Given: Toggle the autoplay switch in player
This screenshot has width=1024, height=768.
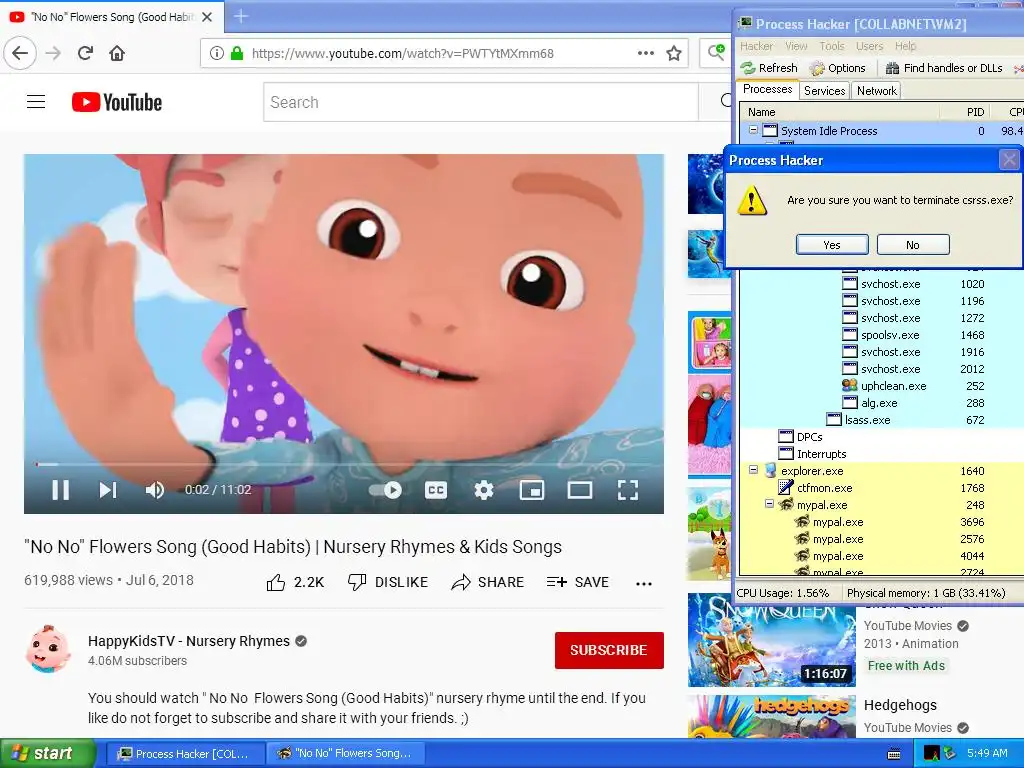Looking at the screenshot, I should click(x=386, y=490).
